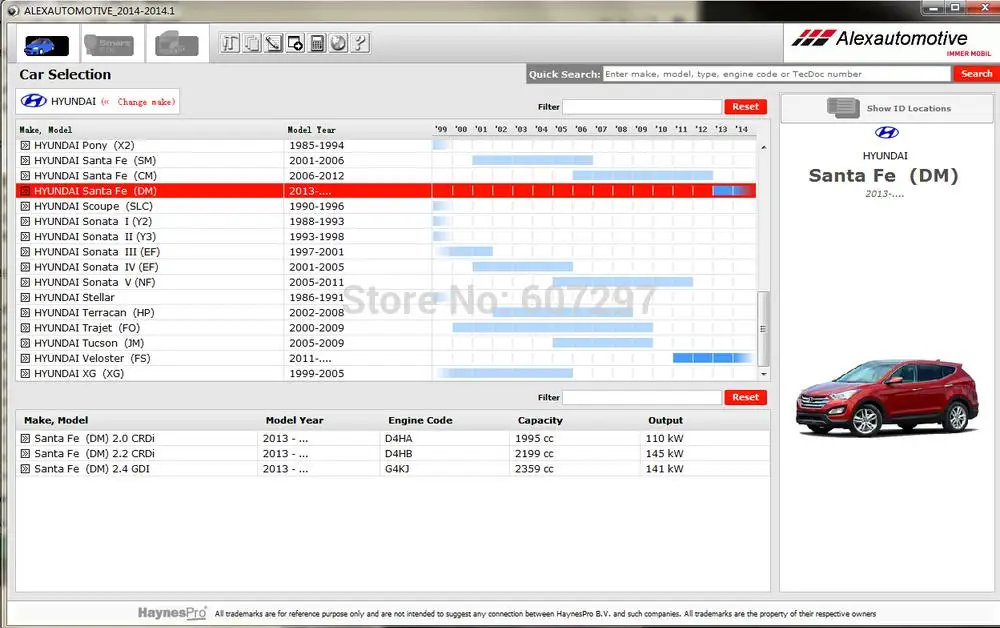The image size is (1000, 628).
Task: Sort by the Capacity column header
Action: pos(540,420)
